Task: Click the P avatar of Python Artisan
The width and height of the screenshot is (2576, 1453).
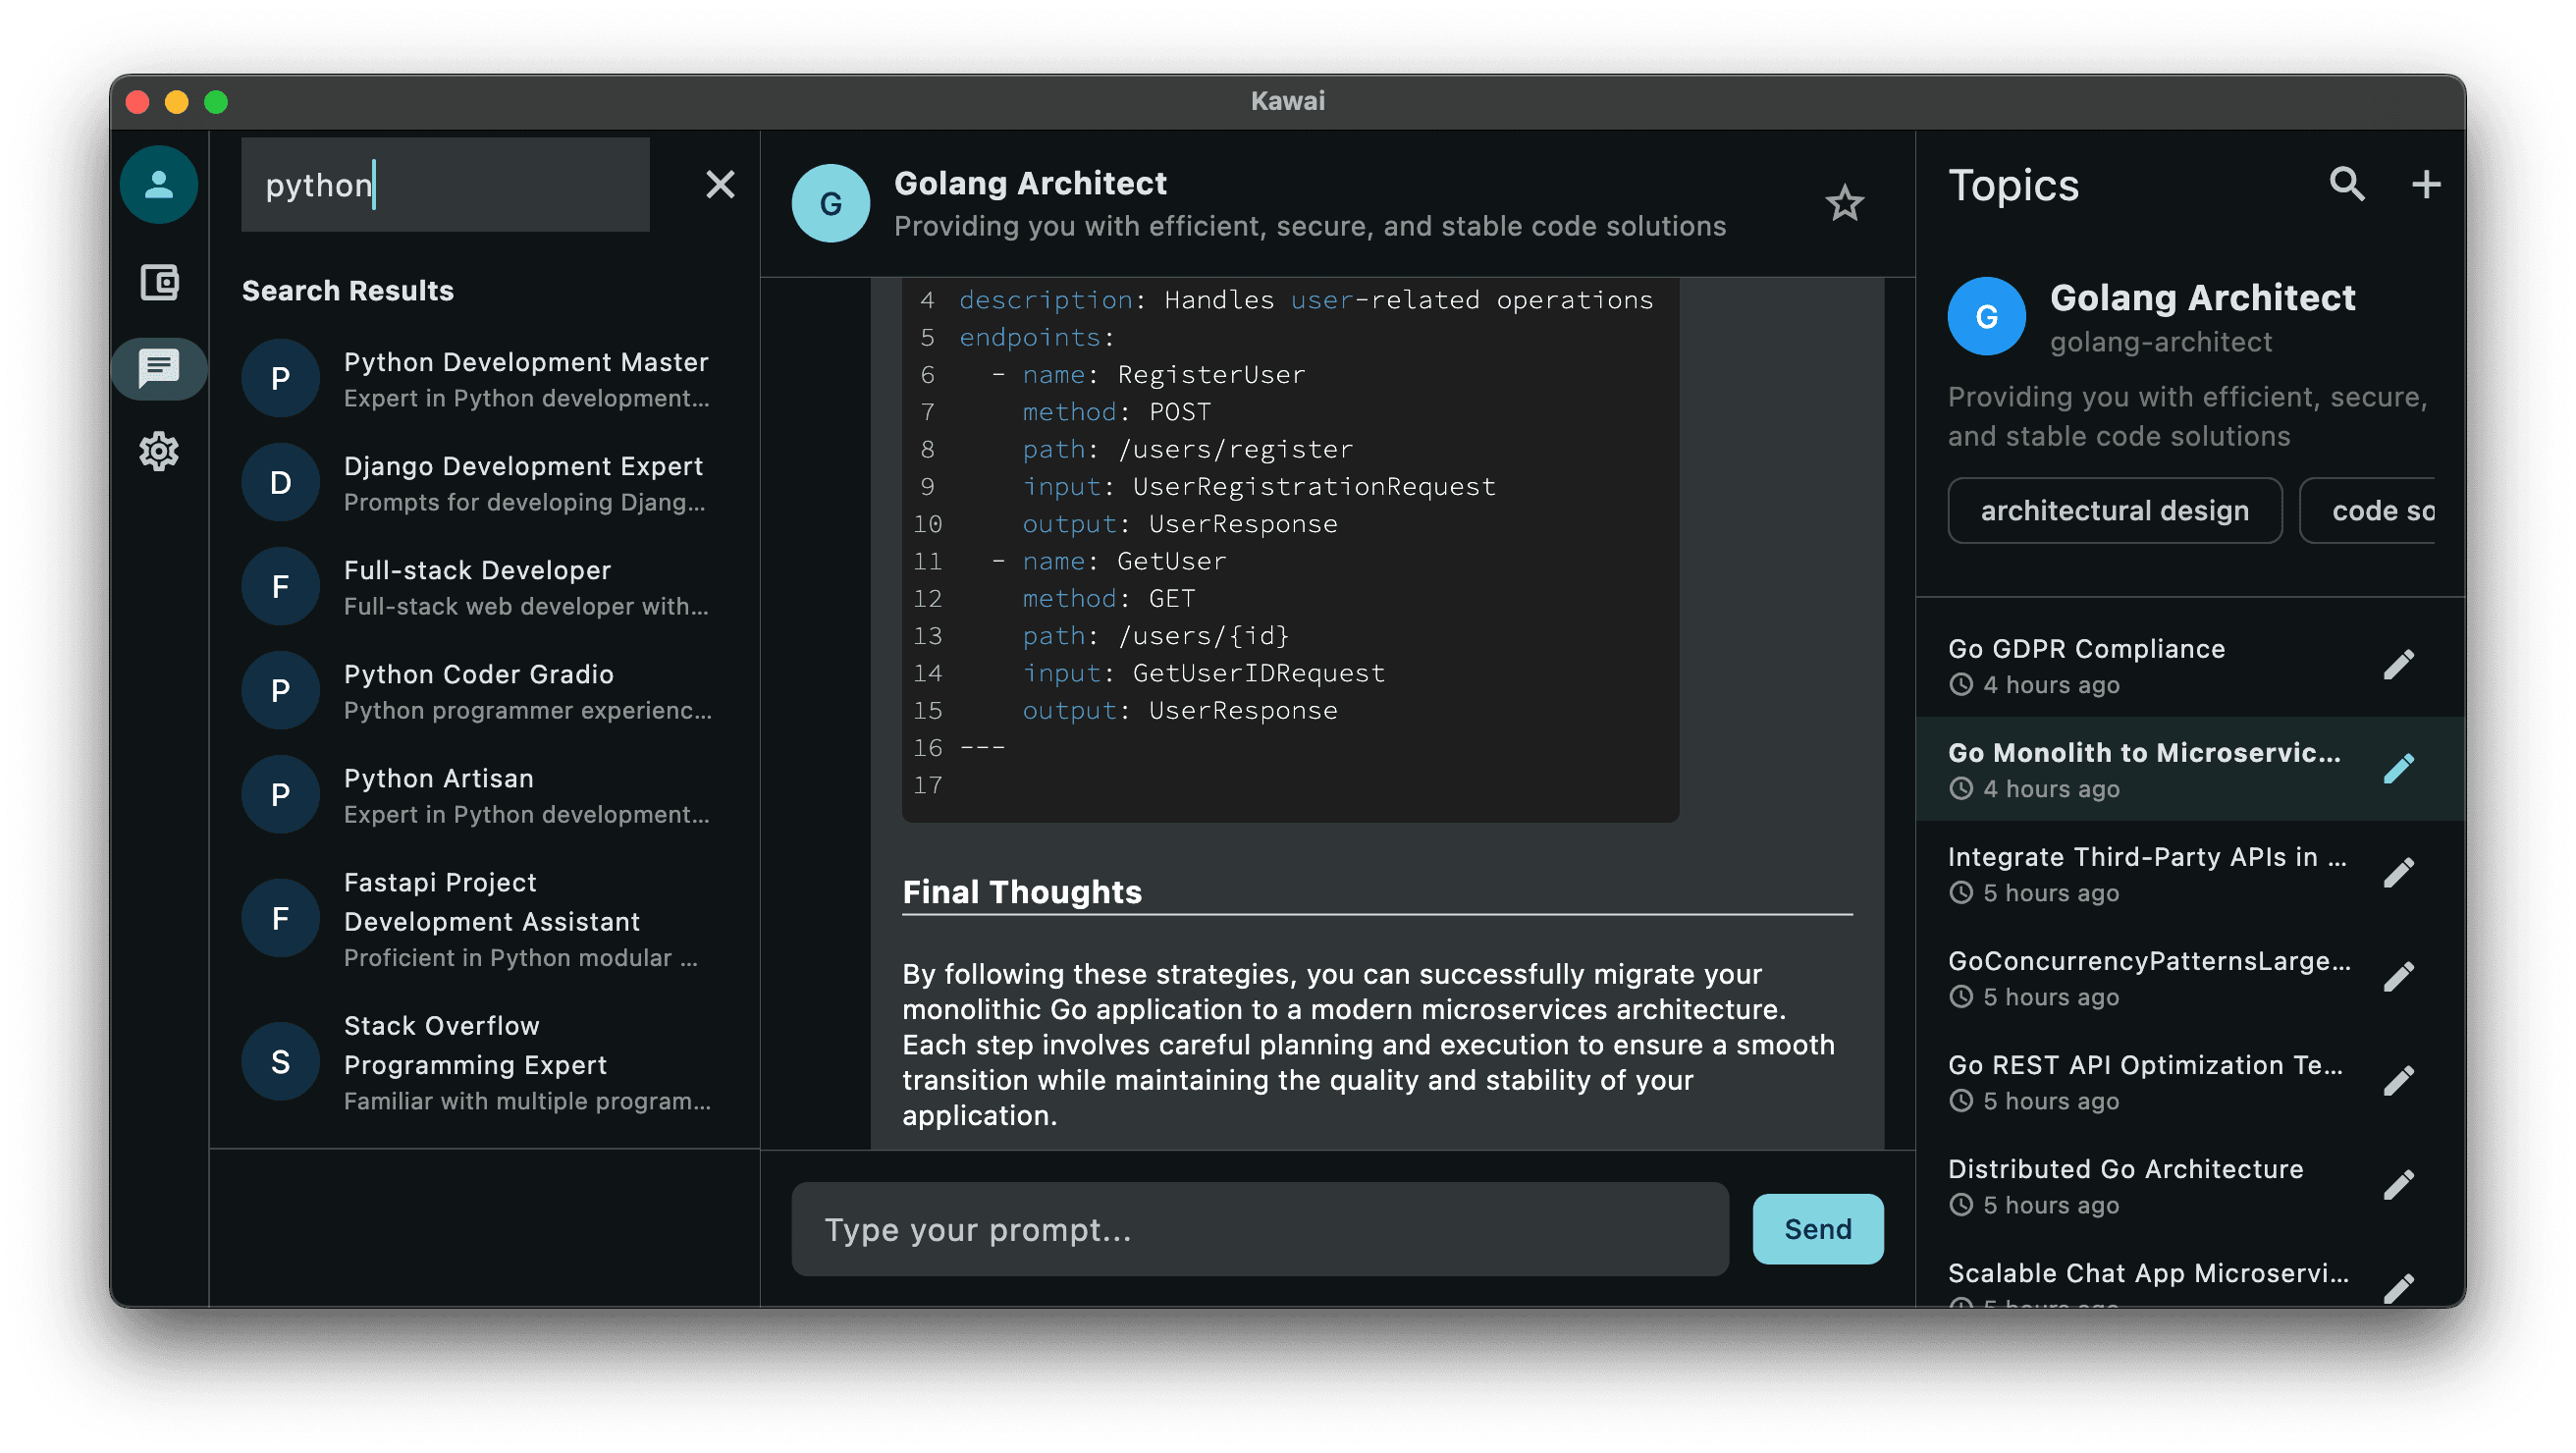Action: coord(281,794)
